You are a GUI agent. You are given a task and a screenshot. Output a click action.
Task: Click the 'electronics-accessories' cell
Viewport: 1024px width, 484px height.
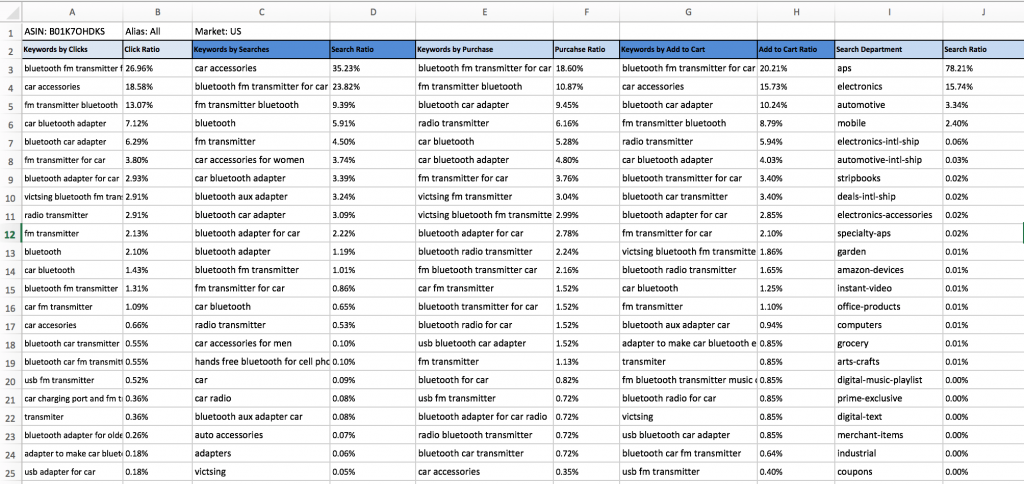tap(889, 215)
